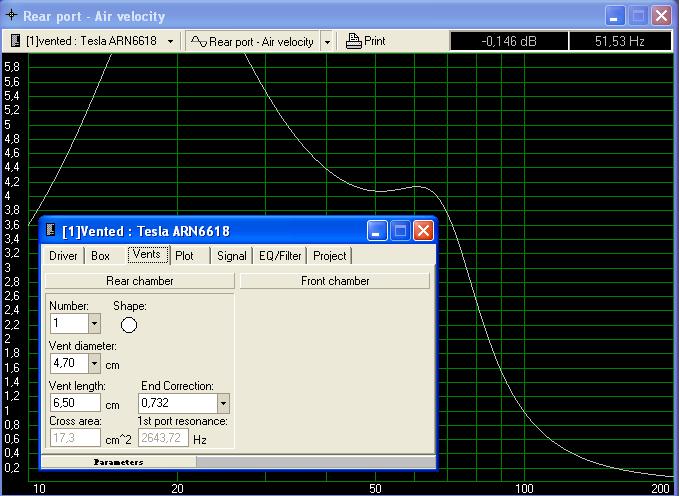Viewport: 679px width, 496px height.
Task: Select the circular vent shape icon
Action: 129,325
